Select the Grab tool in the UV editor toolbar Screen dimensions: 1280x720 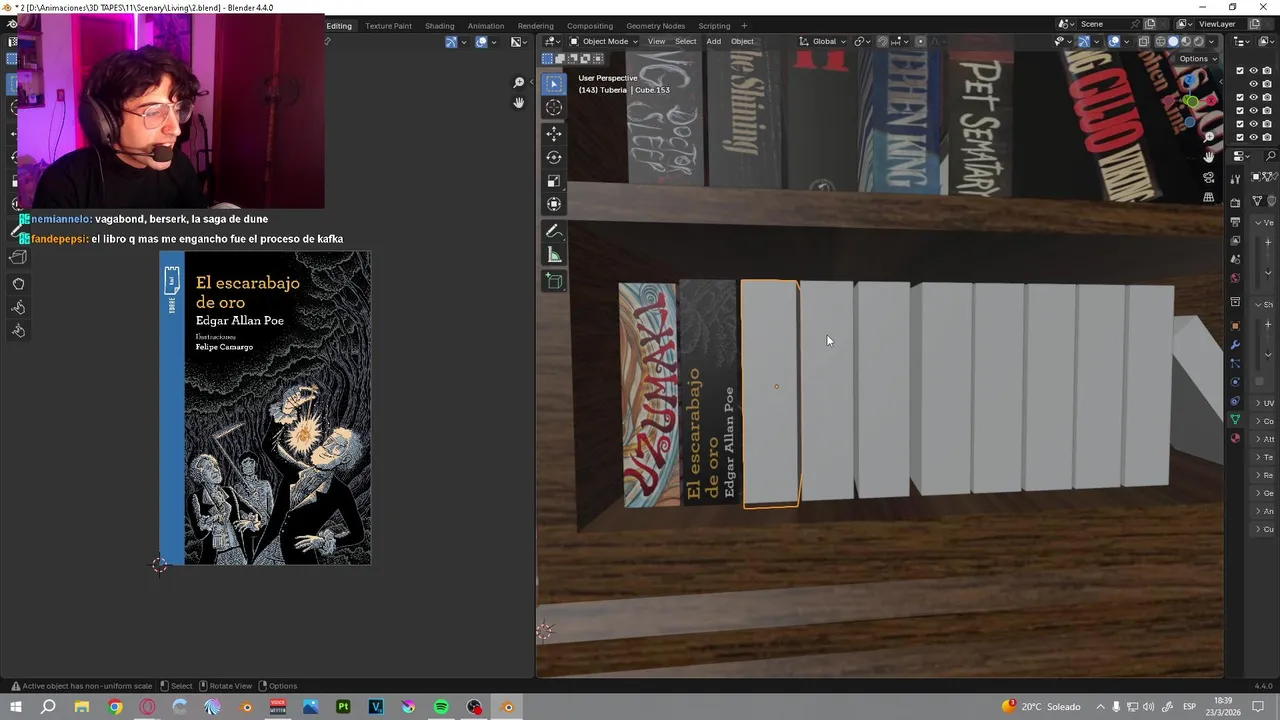pos(18,284)
